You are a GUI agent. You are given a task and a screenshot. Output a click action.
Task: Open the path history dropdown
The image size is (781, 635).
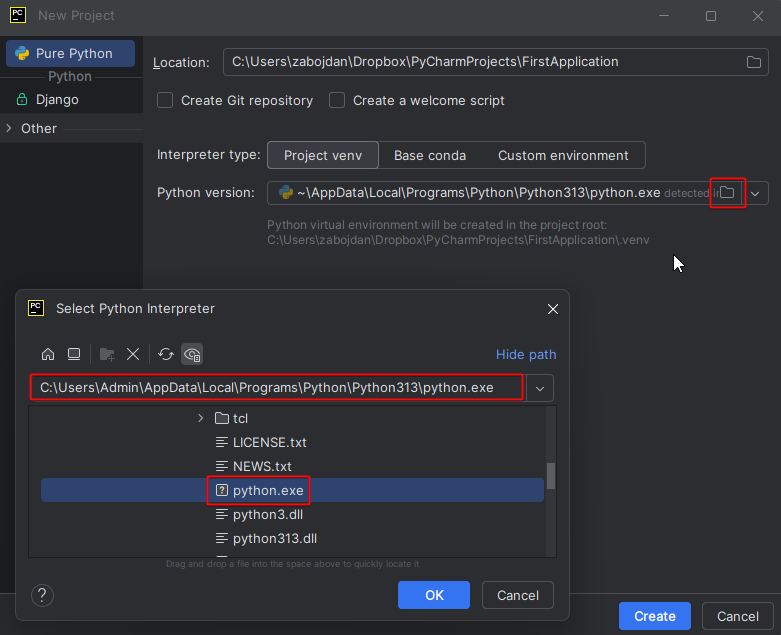(540, 388)
